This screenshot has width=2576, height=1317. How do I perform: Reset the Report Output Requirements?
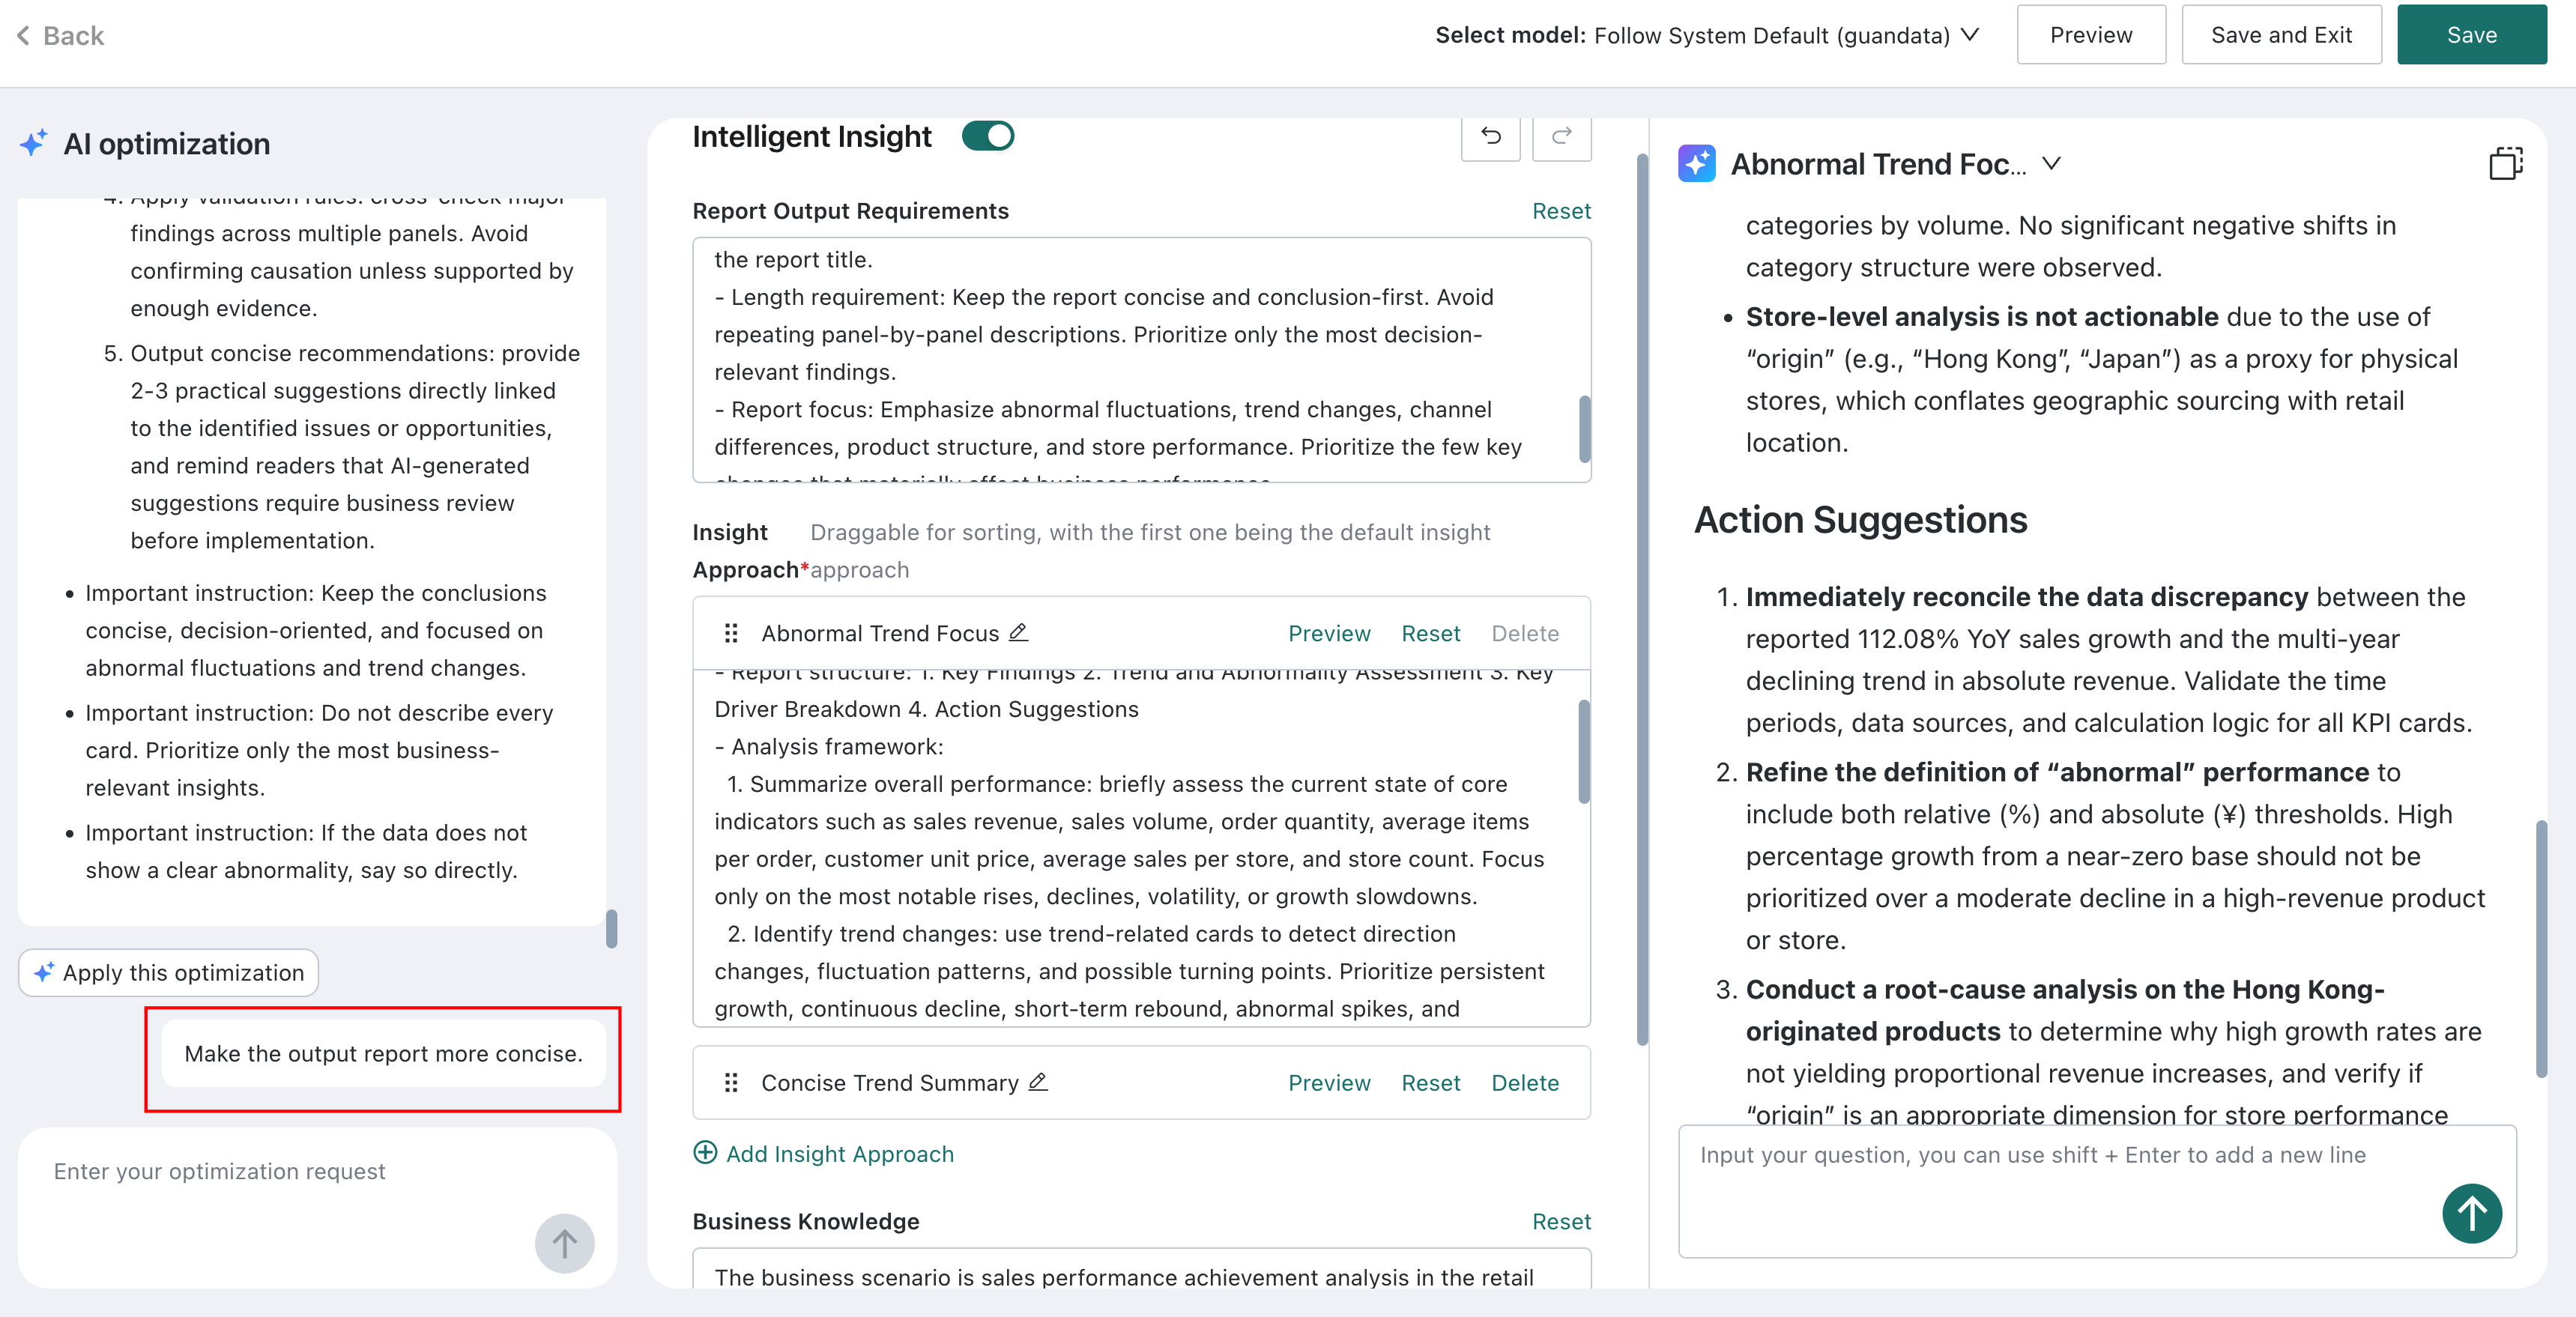pyautogui.click(x=1561, y=211)
